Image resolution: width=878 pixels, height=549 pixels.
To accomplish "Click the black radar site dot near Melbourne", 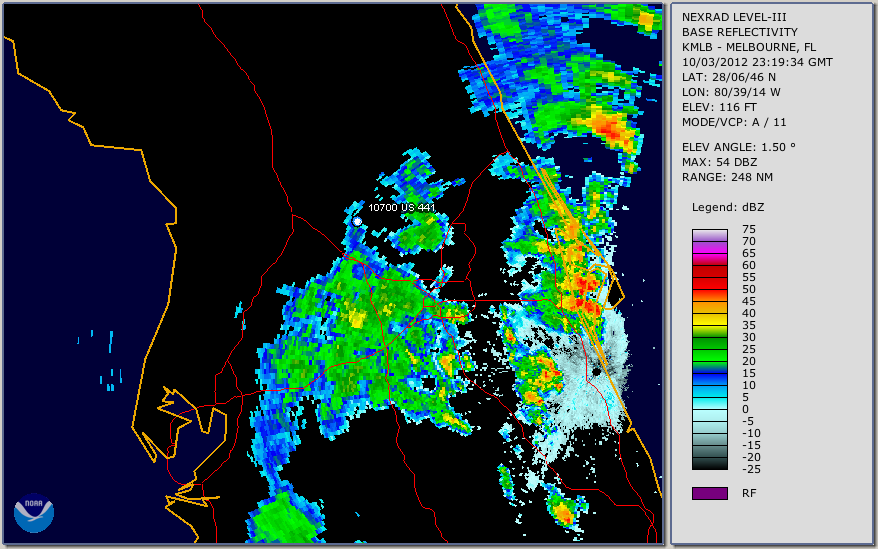I will 597,371.
